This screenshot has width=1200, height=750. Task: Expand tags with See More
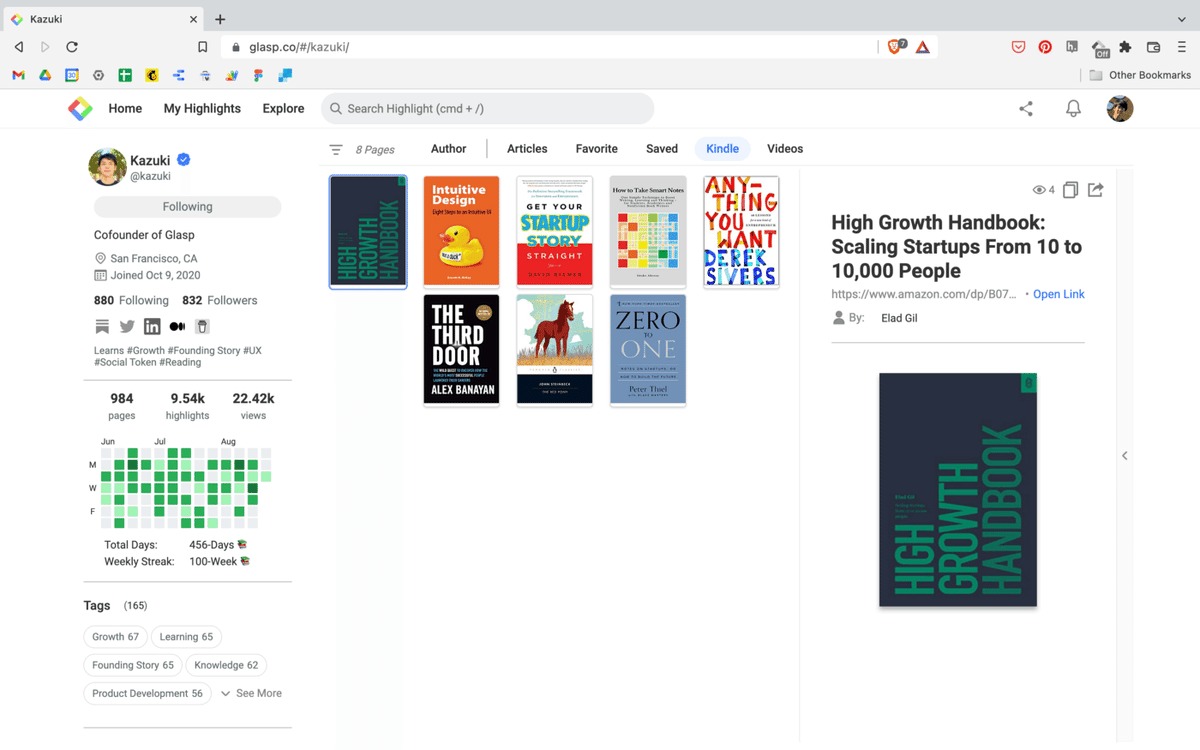pos(251,693)
